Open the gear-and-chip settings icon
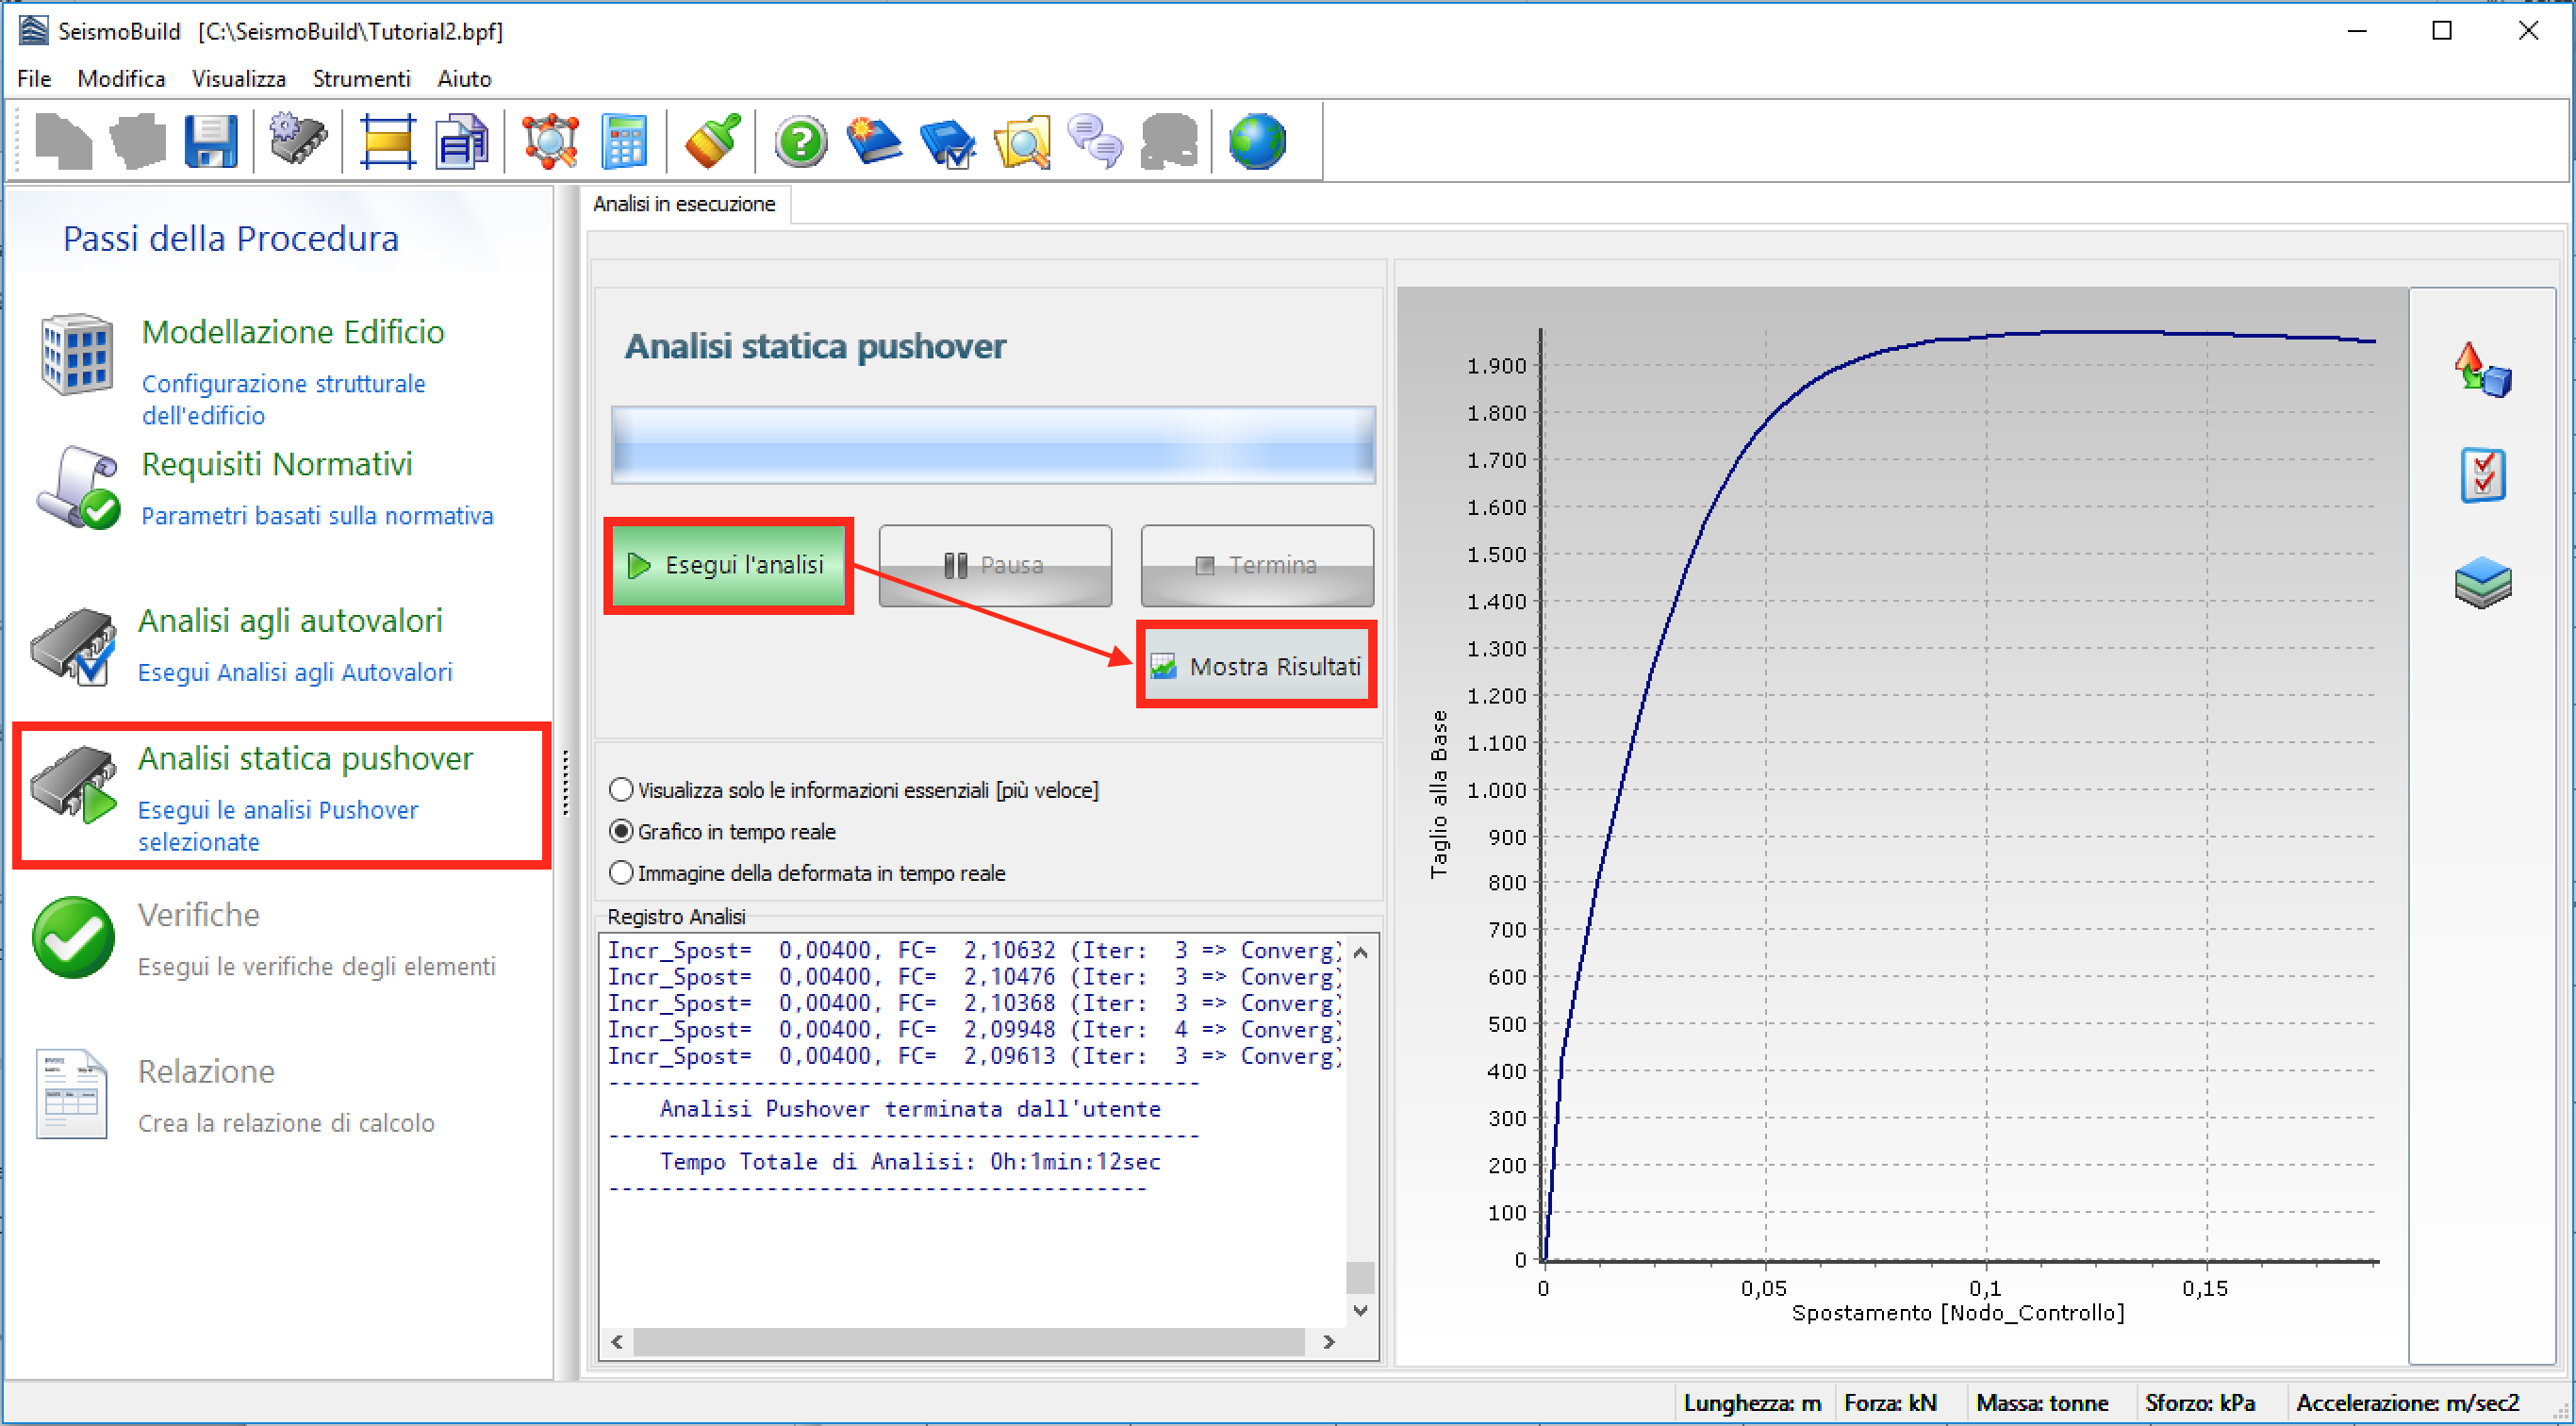This screenshot has height=1426, width=2576. coord(298,139)
